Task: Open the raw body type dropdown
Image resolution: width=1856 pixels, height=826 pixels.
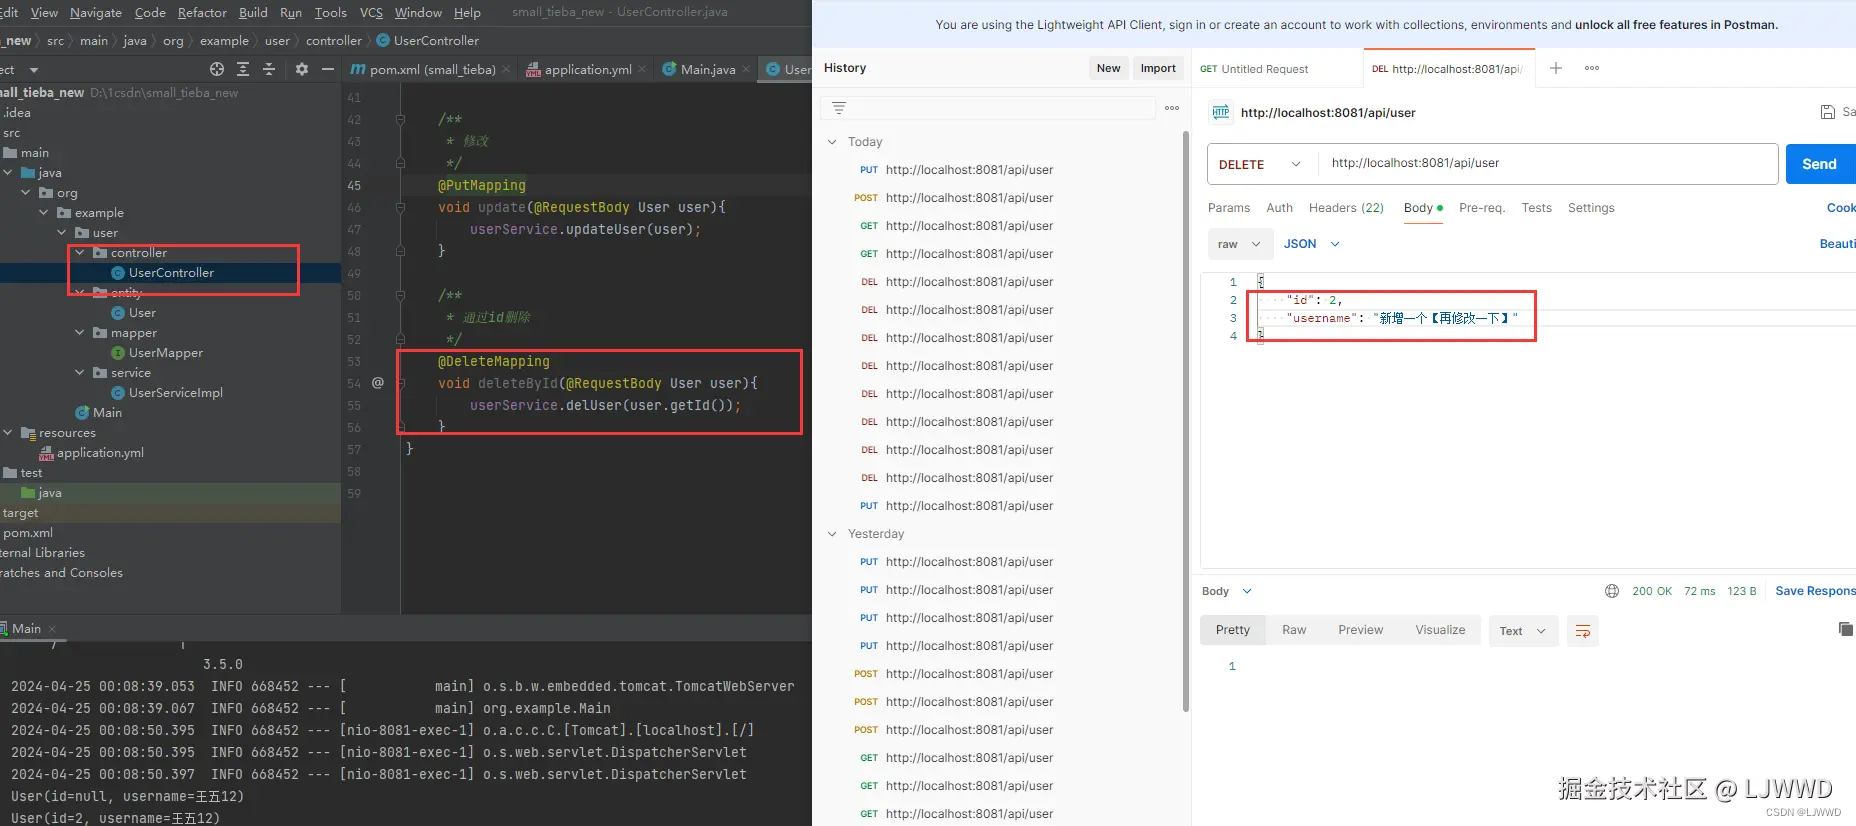Action: click(1240, 244)
